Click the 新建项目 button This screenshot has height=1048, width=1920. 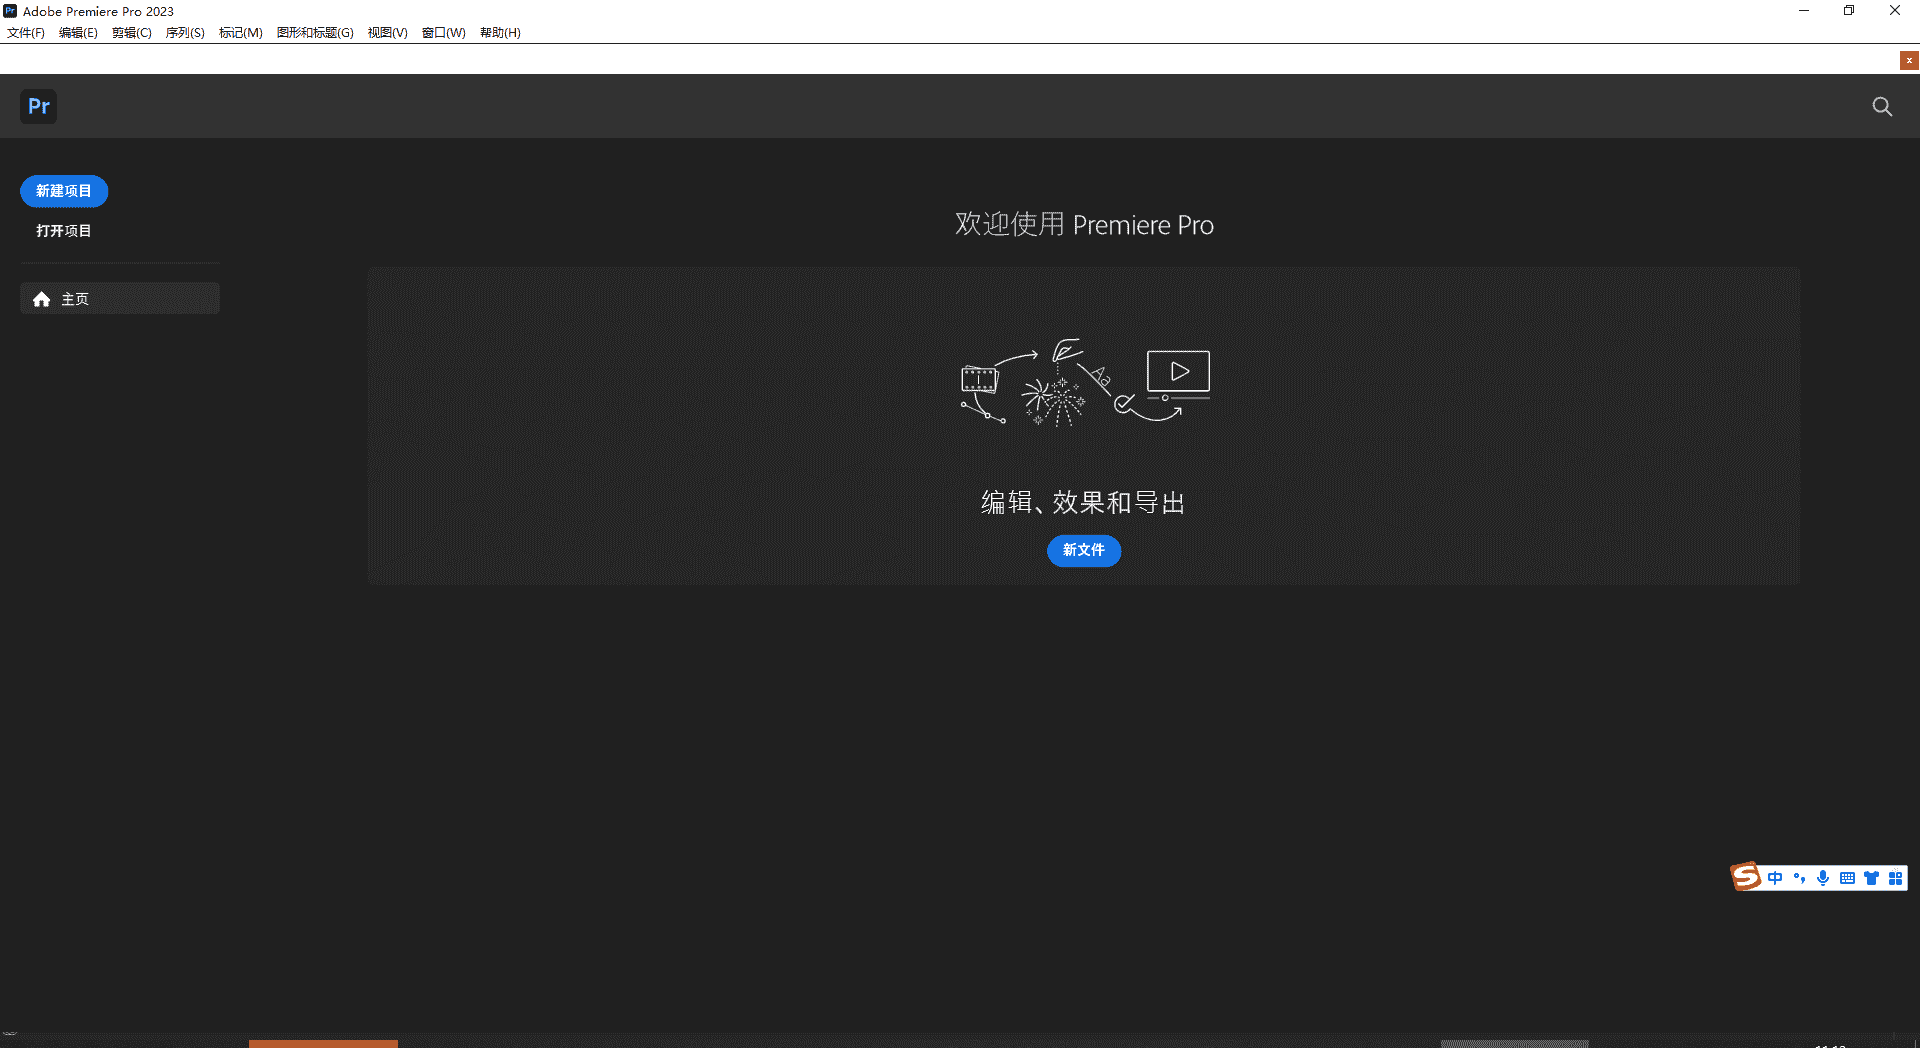coord(64,191)
